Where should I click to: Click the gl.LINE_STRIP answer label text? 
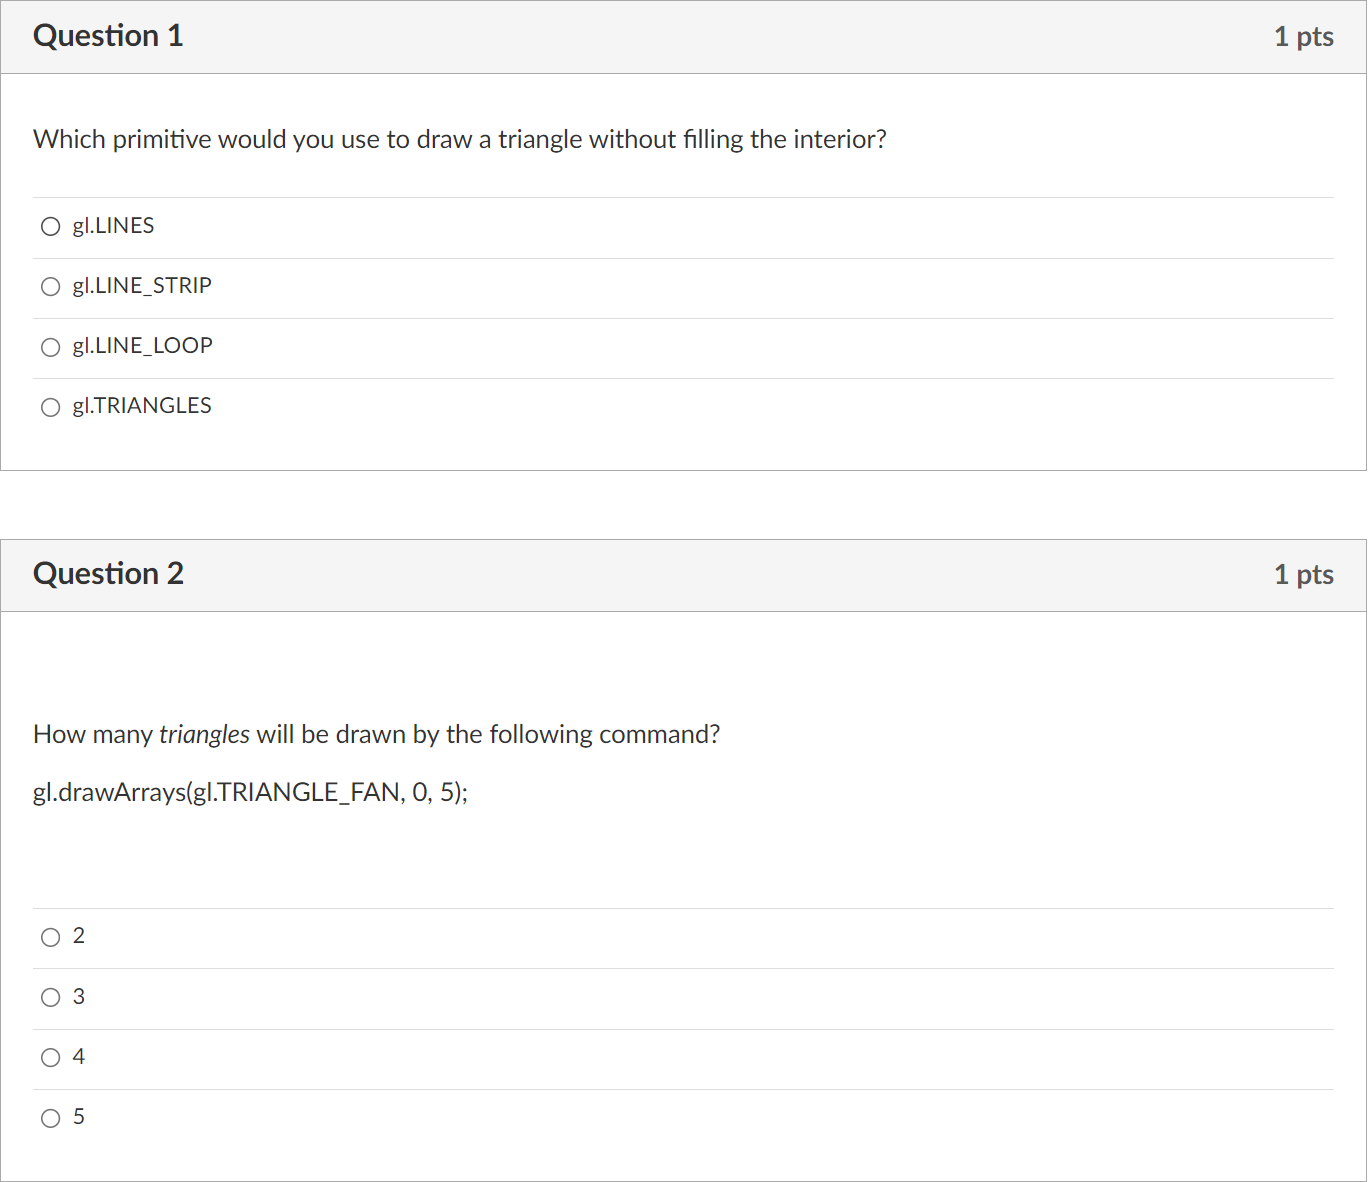coord(142,286)
